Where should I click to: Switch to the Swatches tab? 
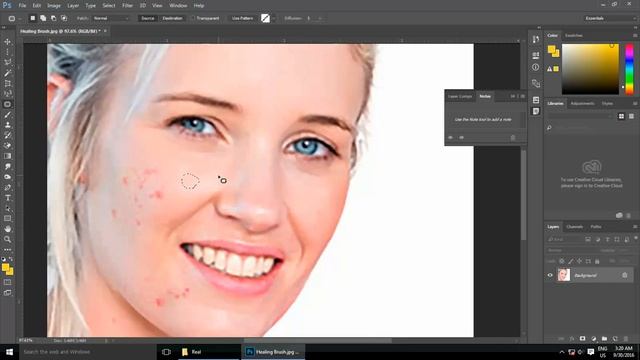pos(573,36)
